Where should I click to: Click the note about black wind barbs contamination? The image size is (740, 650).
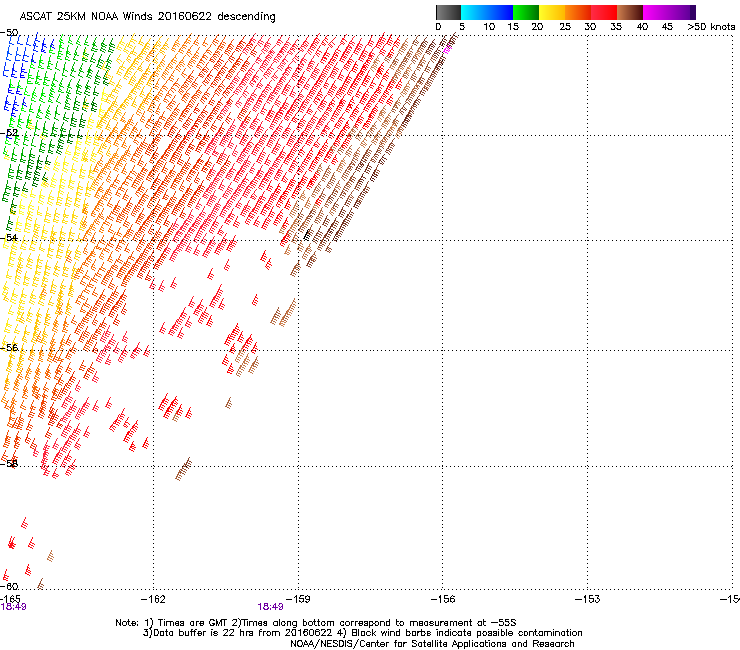coord(460,633)
